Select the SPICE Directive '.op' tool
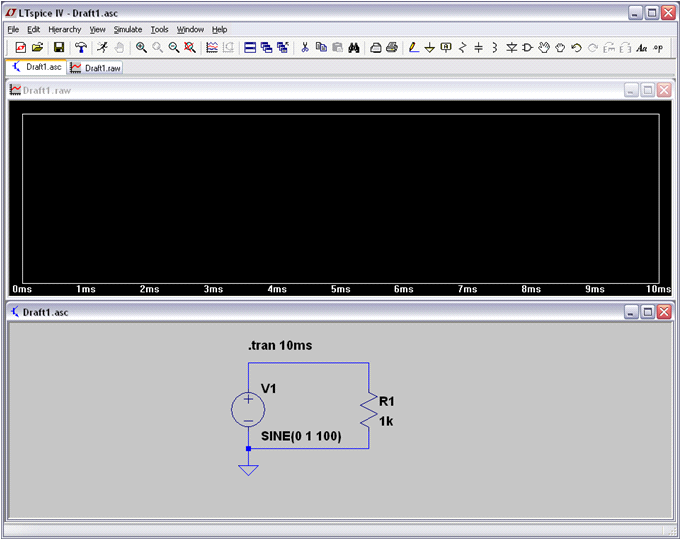Screen dimensions: 681x540 [x=658, y=48]
